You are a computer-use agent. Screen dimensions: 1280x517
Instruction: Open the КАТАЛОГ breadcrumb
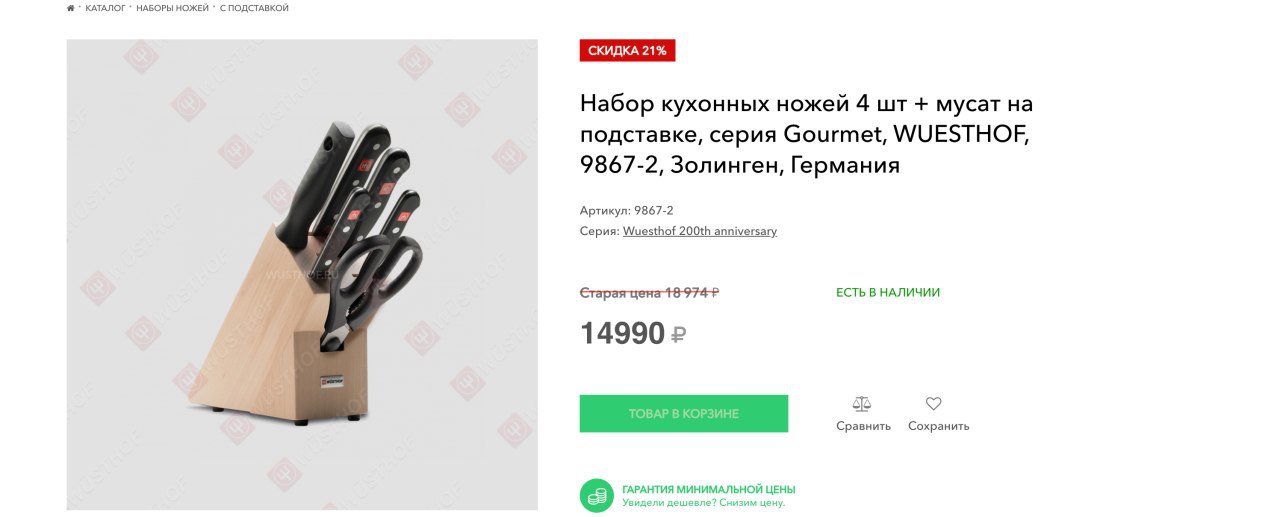point(106,8)
